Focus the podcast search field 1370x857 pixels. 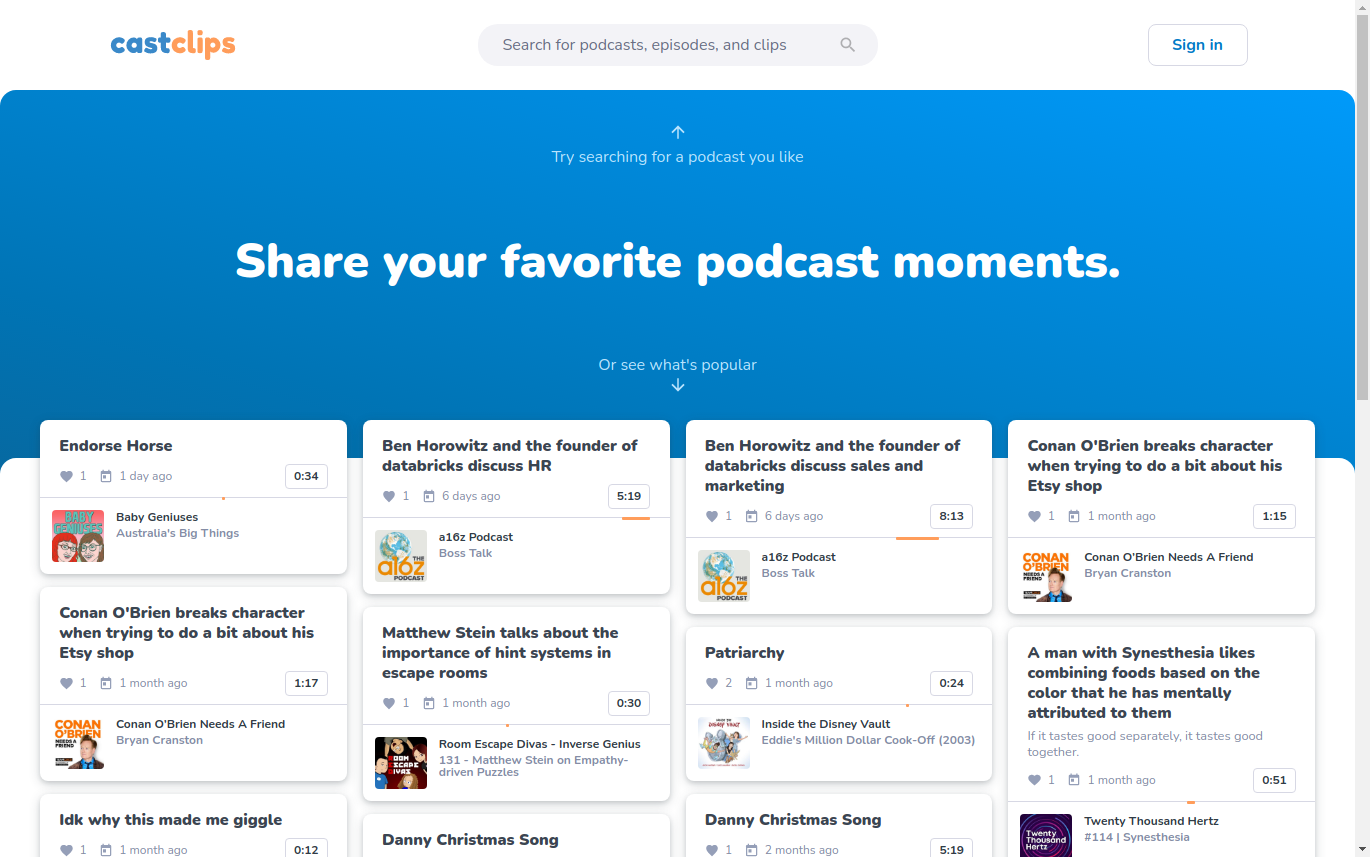click(x=677, y=45)
